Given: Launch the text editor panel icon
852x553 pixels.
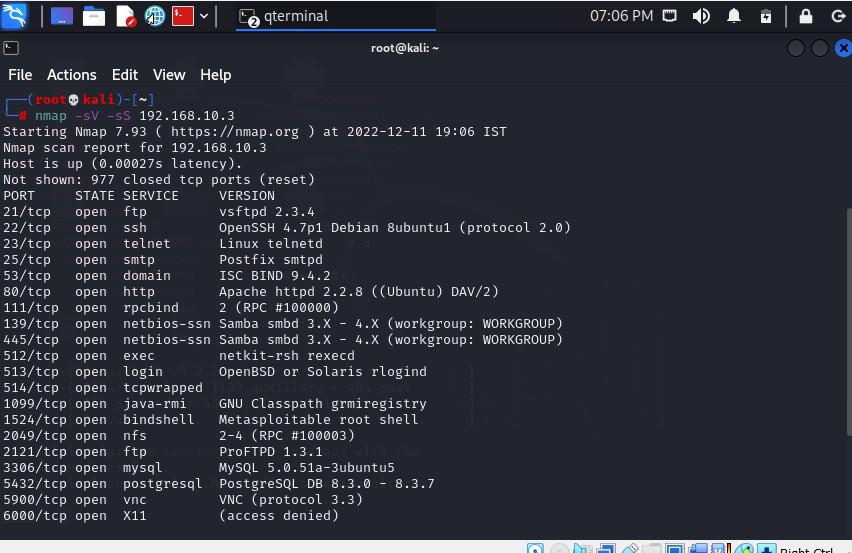Looking at the screenshot, I should (126, 16).
